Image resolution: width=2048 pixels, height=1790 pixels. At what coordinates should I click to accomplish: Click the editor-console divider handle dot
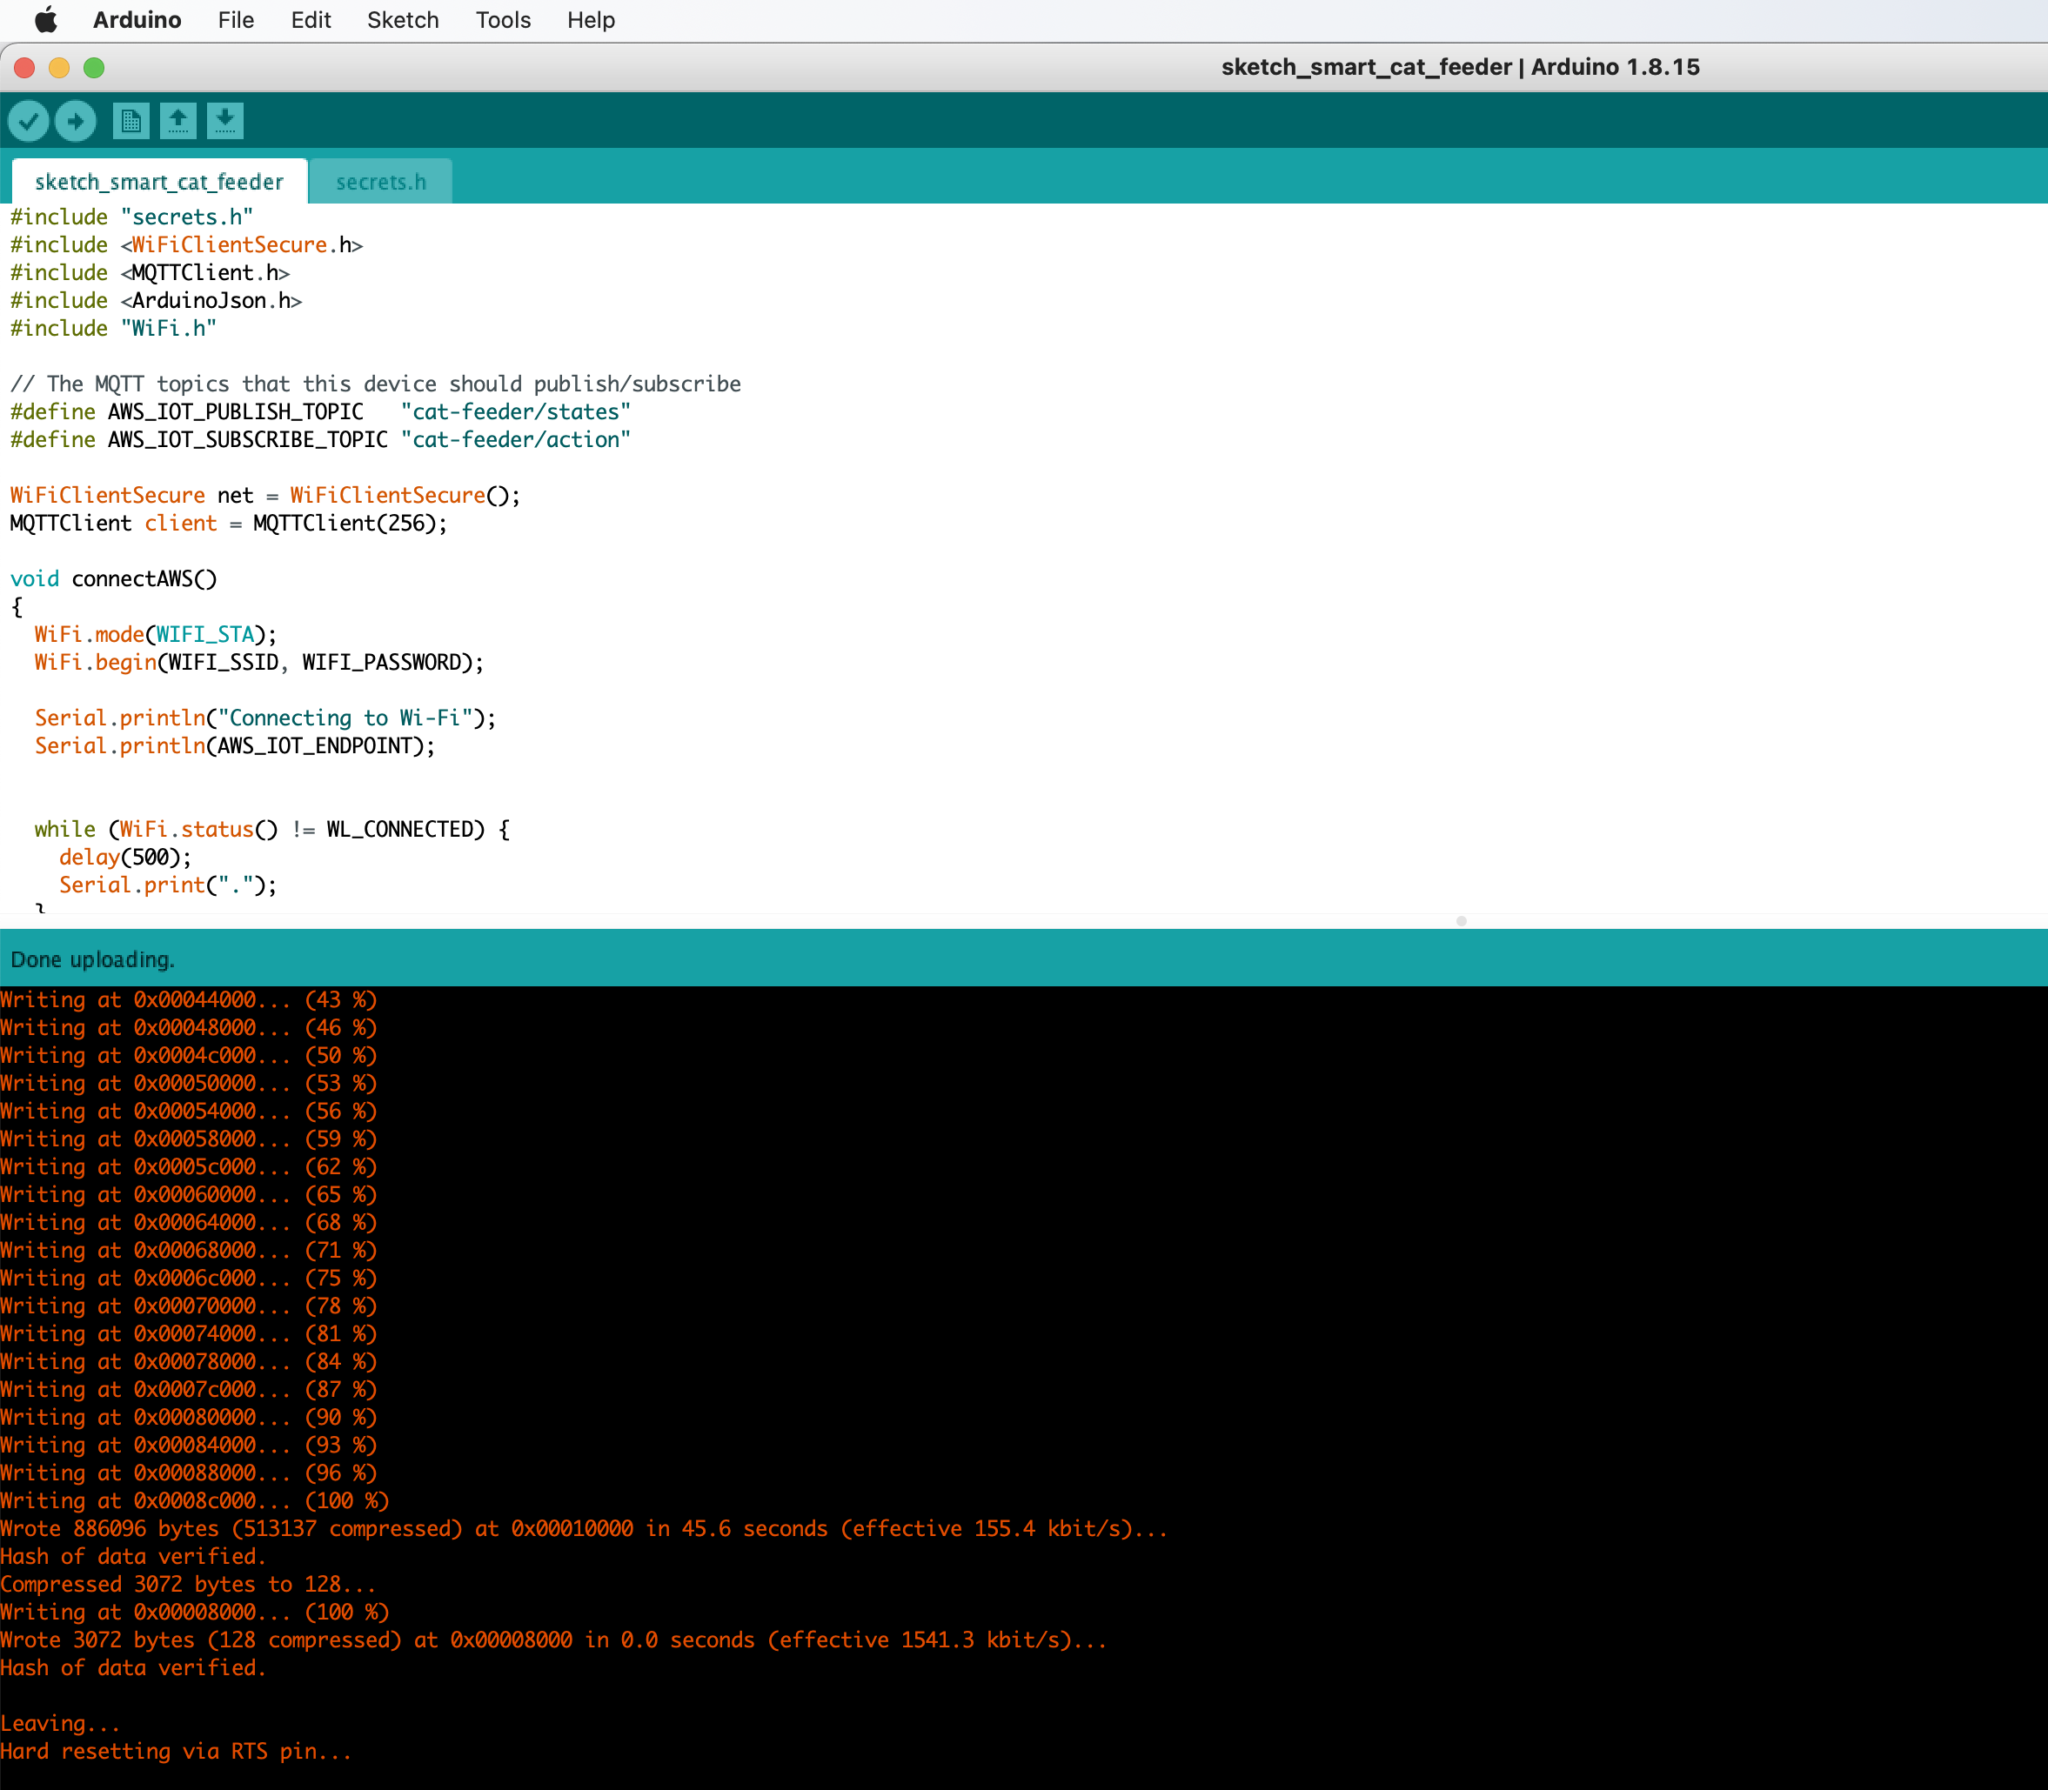pos(1462,921)
